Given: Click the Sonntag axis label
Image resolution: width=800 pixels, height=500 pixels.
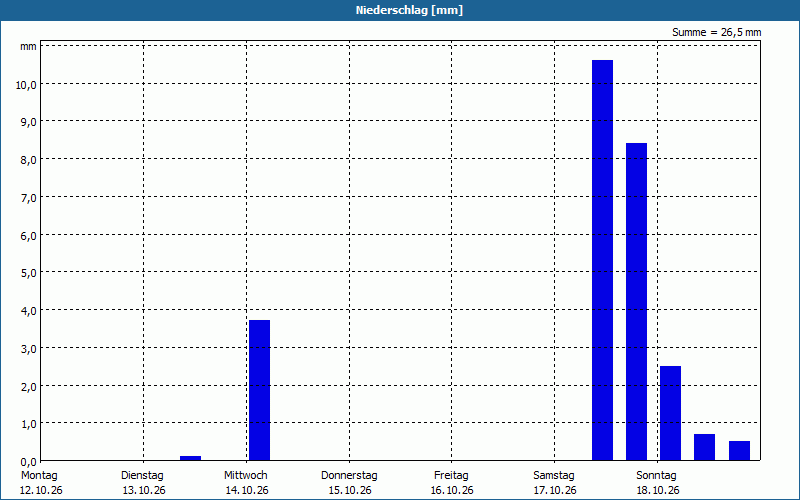Looking at the screenshot, I should (x=656, y=476).
